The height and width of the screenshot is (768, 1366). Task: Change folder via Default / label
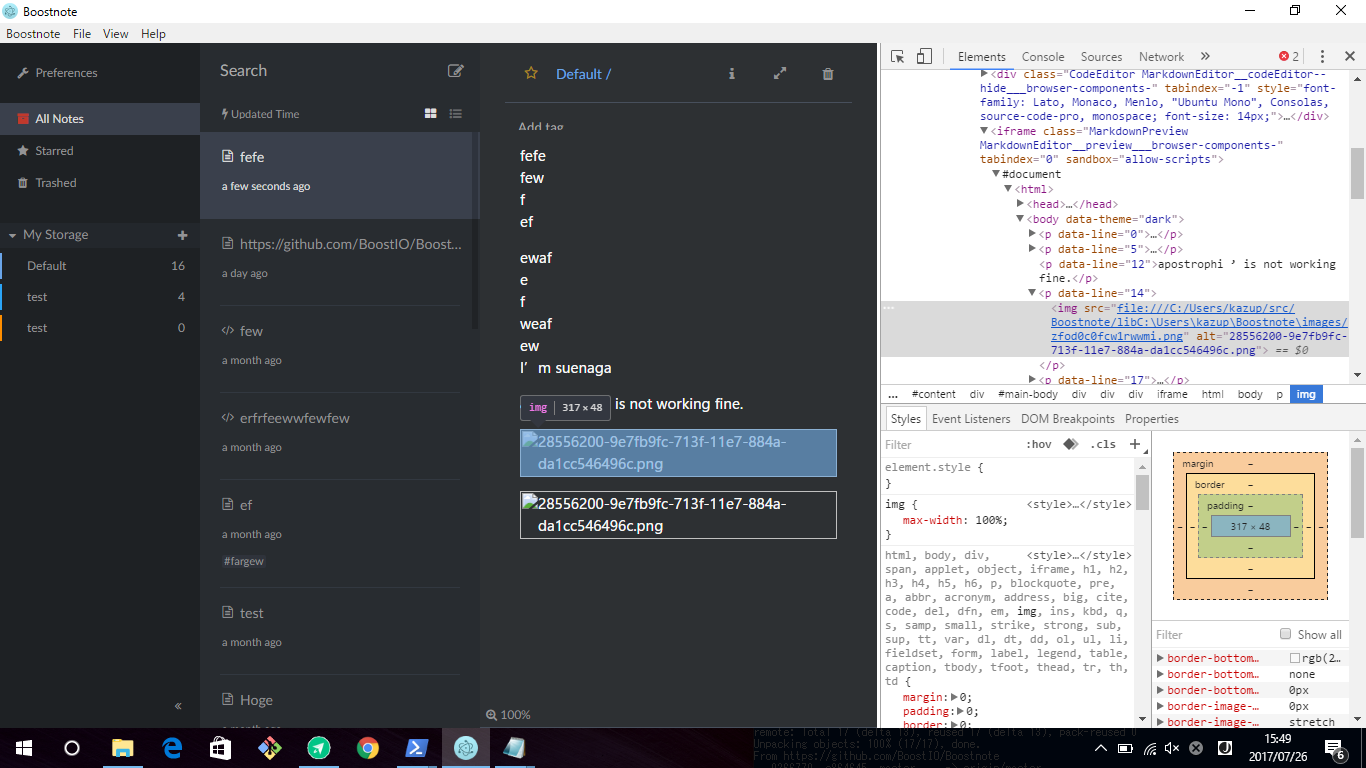(x=583, y=74)
